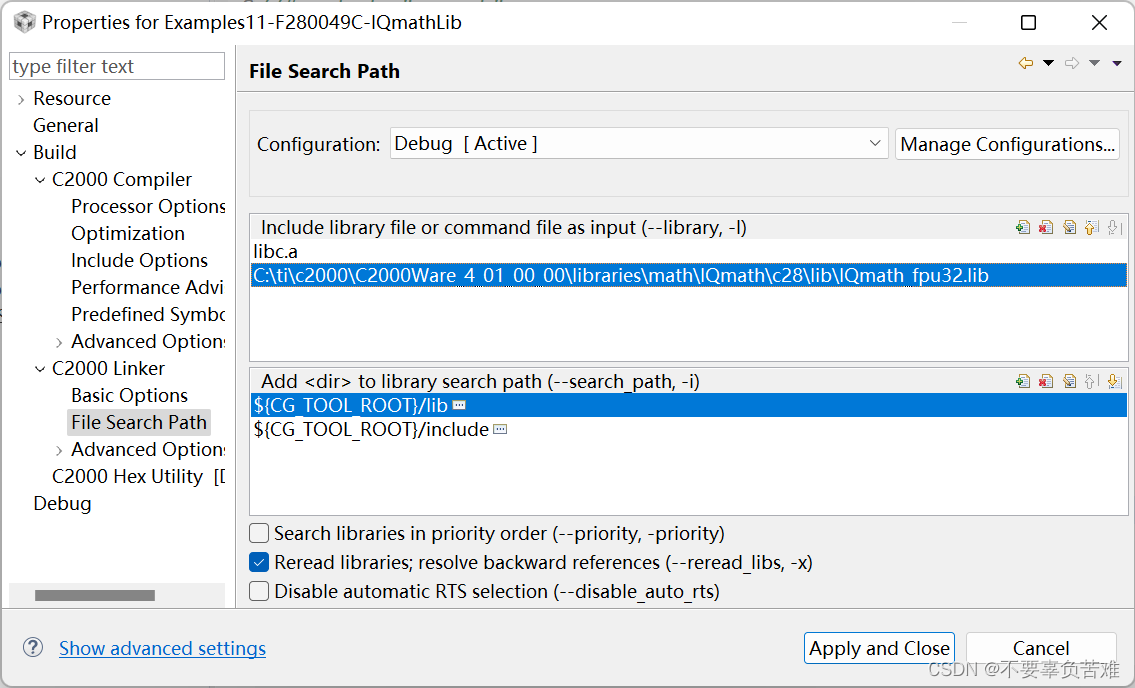The width and height of the screenshot is (1135, 688).
Task: Expand the Resource tree node
Action: 21,99
